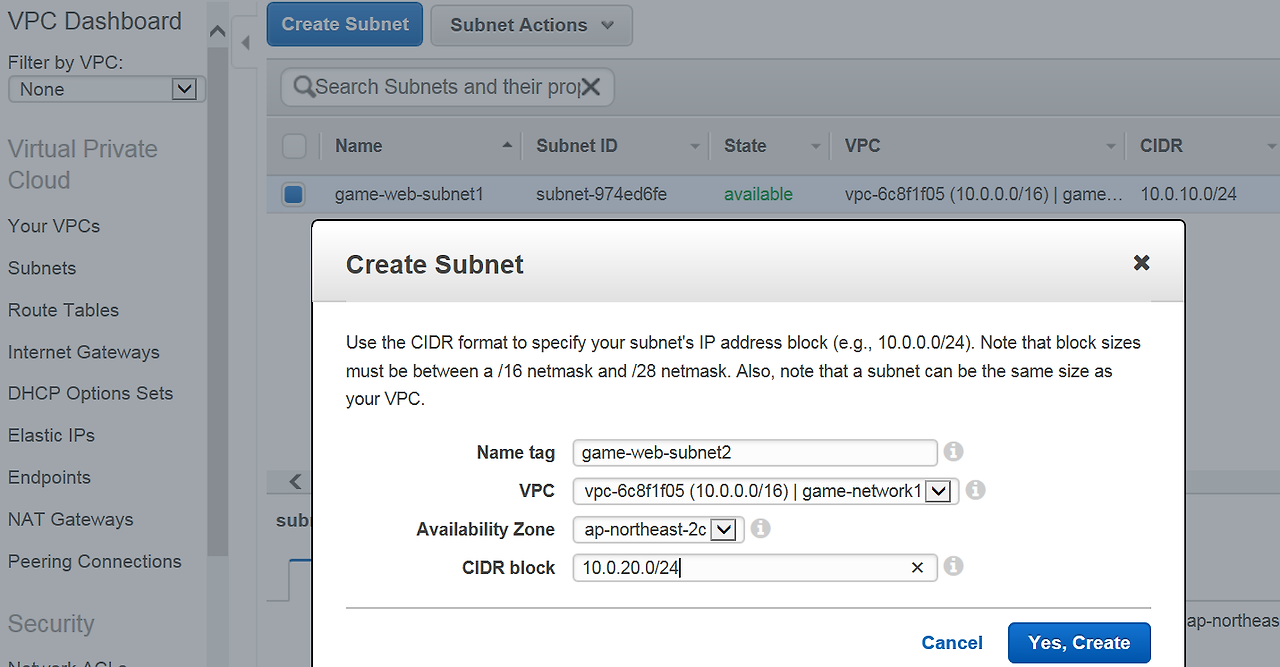Image resolution: width=1280 pixels, height=667 pixels.
Task: Click VPC Dashboard heading link
Action: [x=95, y=21]
